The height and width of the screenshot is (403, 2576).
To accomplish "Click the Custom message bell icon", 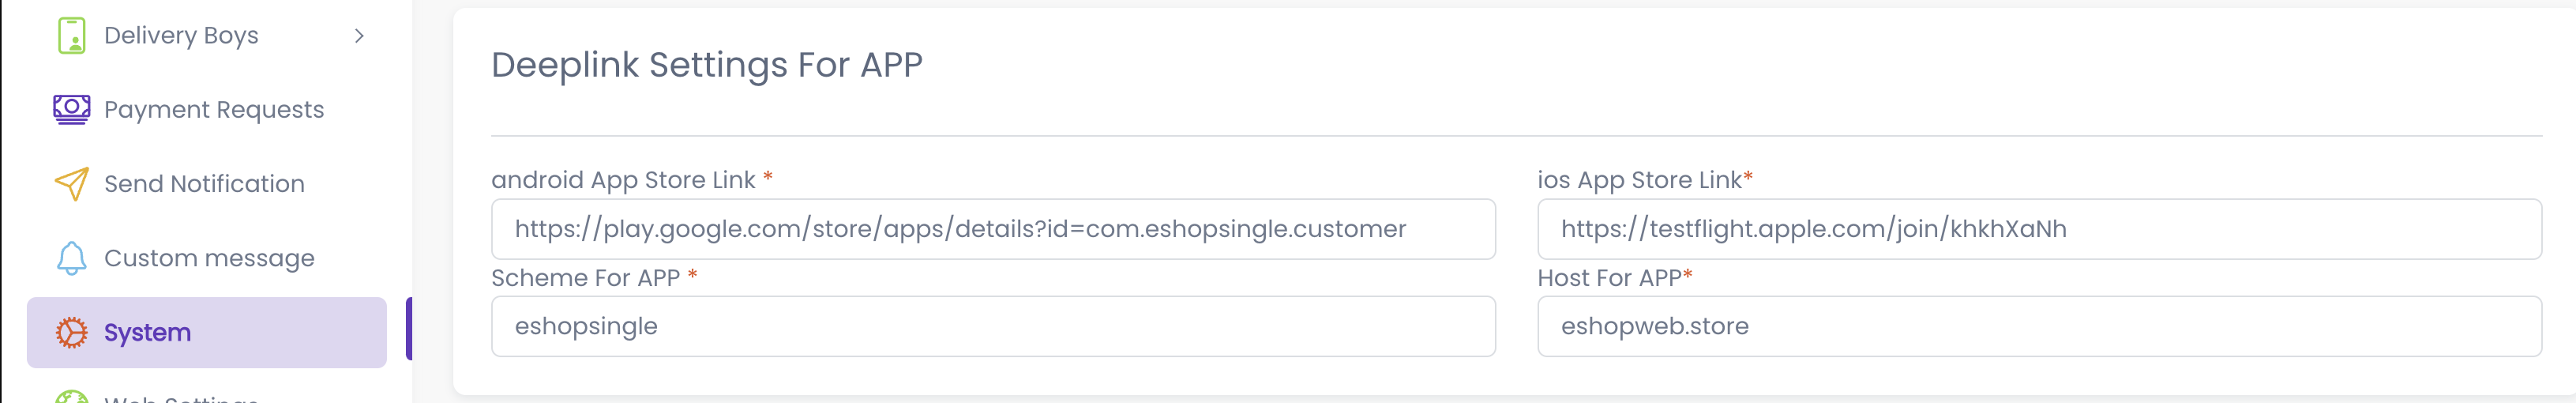I will tap(71, 258).
